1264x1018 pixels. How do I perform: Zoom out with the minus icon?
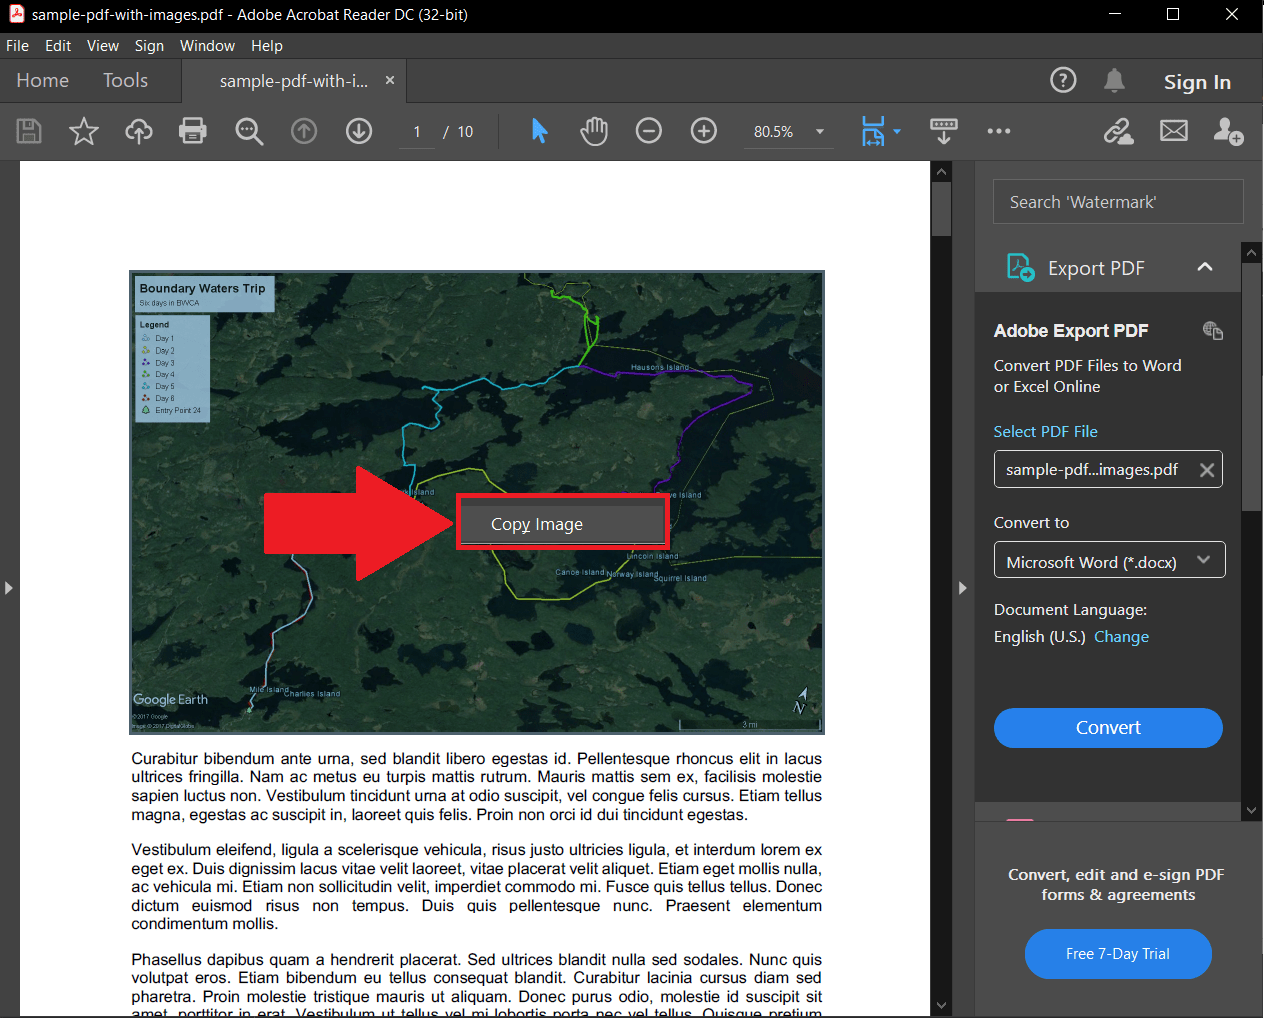pyautogui.click(x=649, y=131)
